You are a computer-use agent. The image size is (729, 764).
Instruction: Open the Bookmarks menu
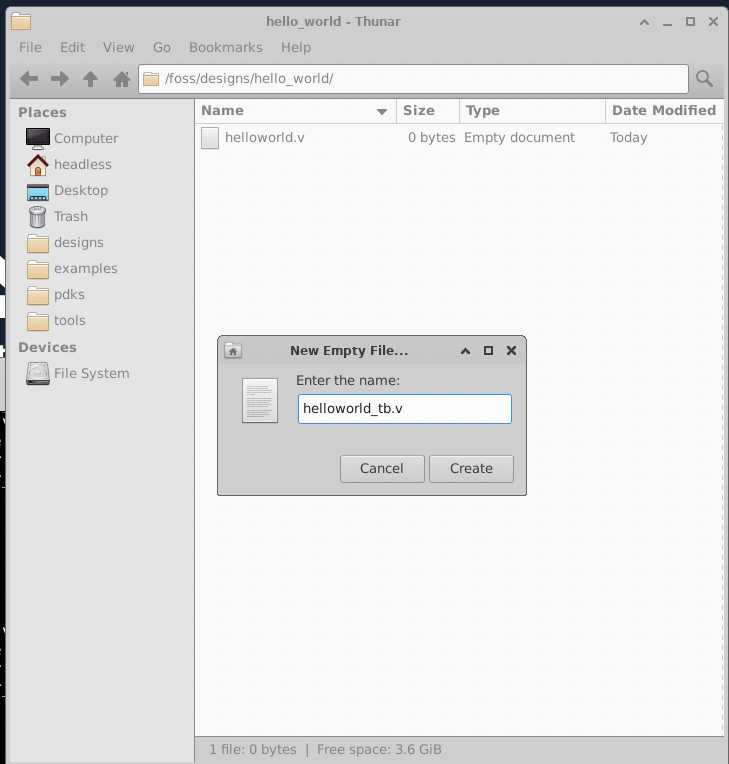pyautogui.click(x=225, y=47)
